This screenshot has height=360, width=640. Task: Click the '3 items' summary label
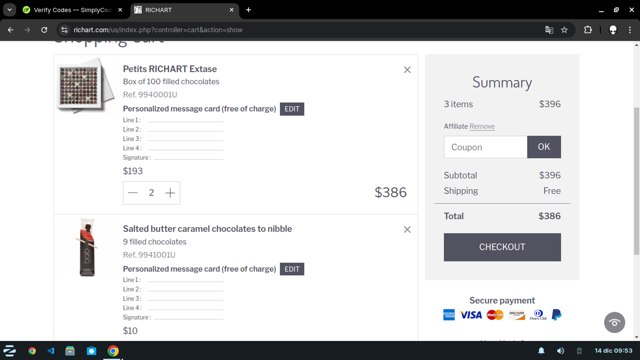point(458,104)
